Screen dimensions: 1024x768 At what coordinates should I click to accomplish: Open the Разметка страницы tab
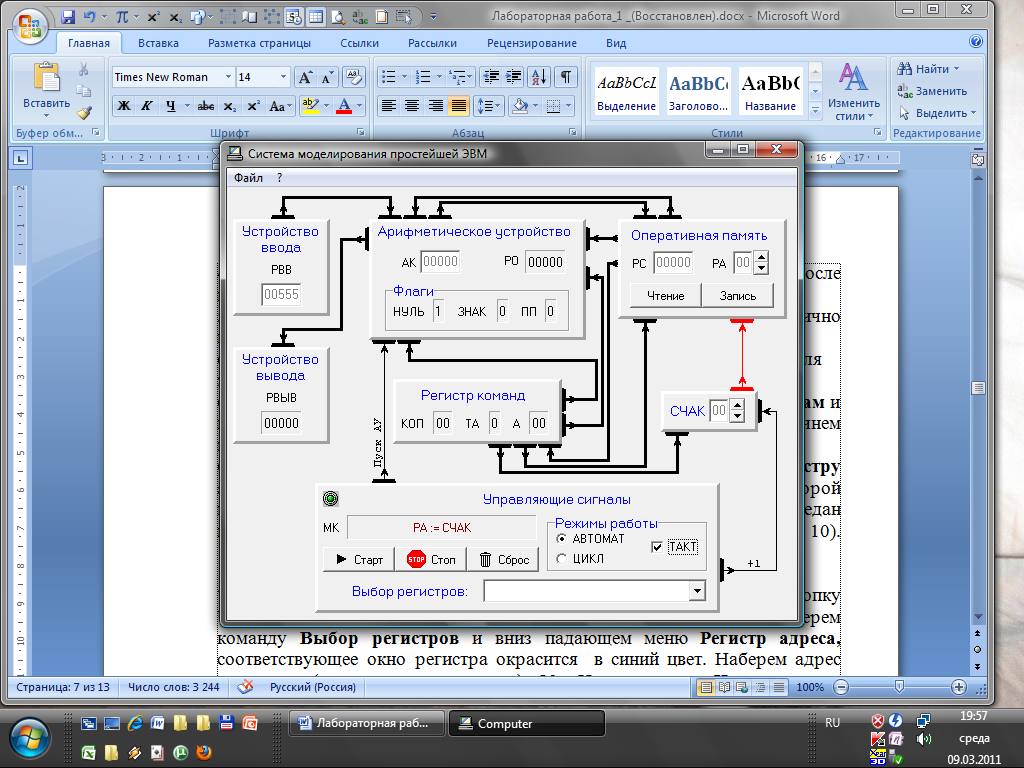point(259,43)
